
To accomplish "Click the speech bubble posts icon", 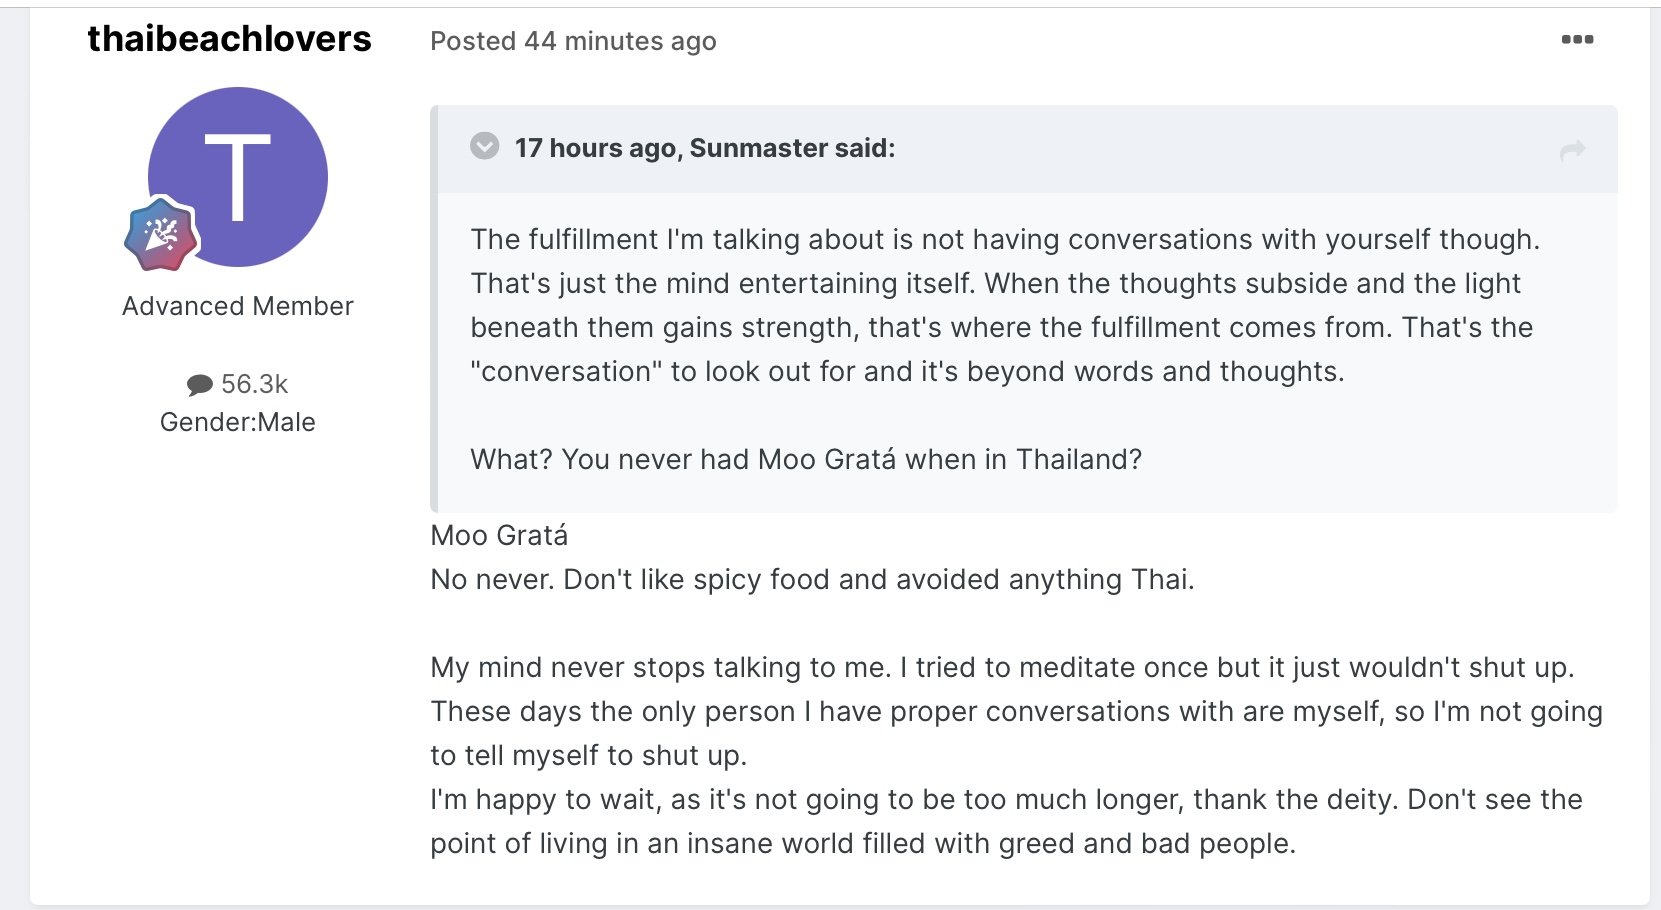I will 200,384.
